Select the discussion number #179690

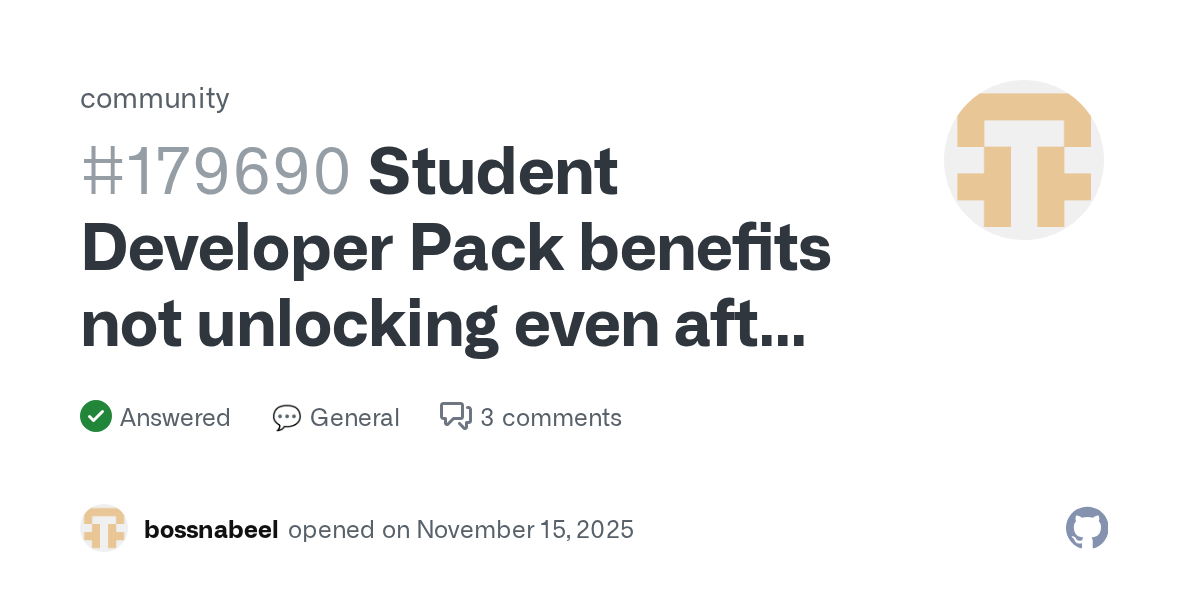click(215, 171)
